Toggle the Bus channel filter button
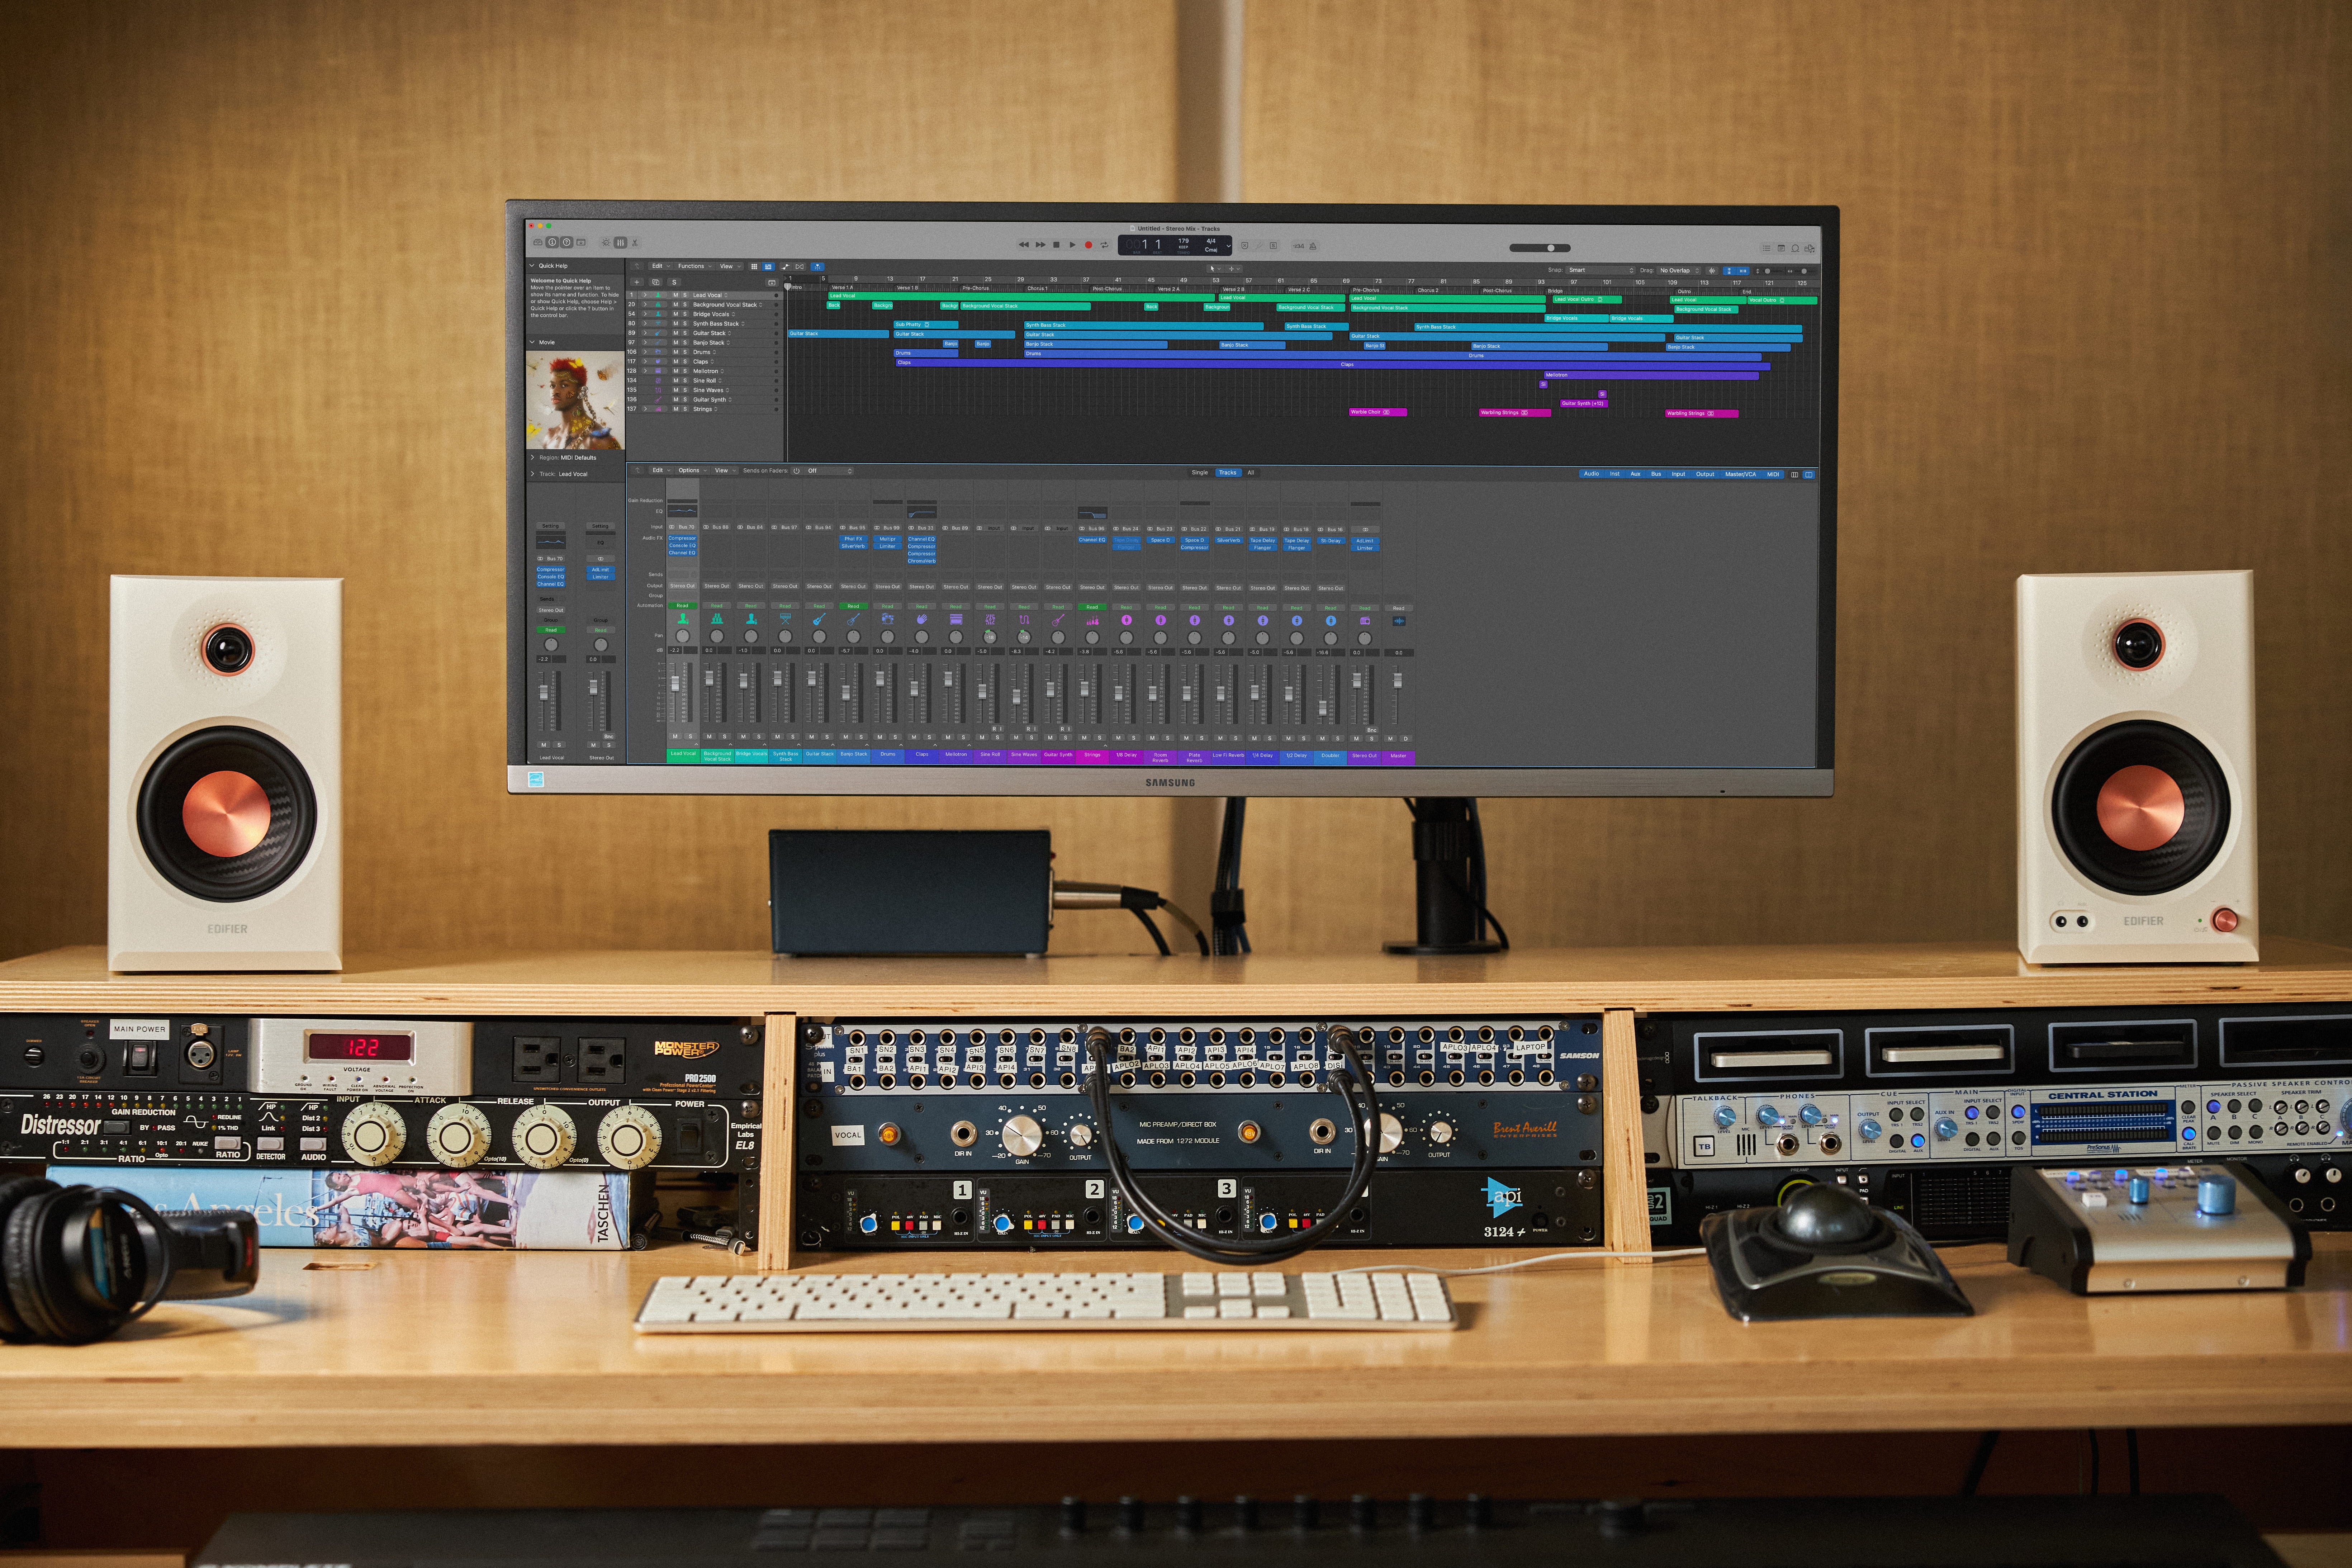Image resolution: width=2352 pixels, height=1568 pixels. pyautogui.click(x=1656, y=474)
